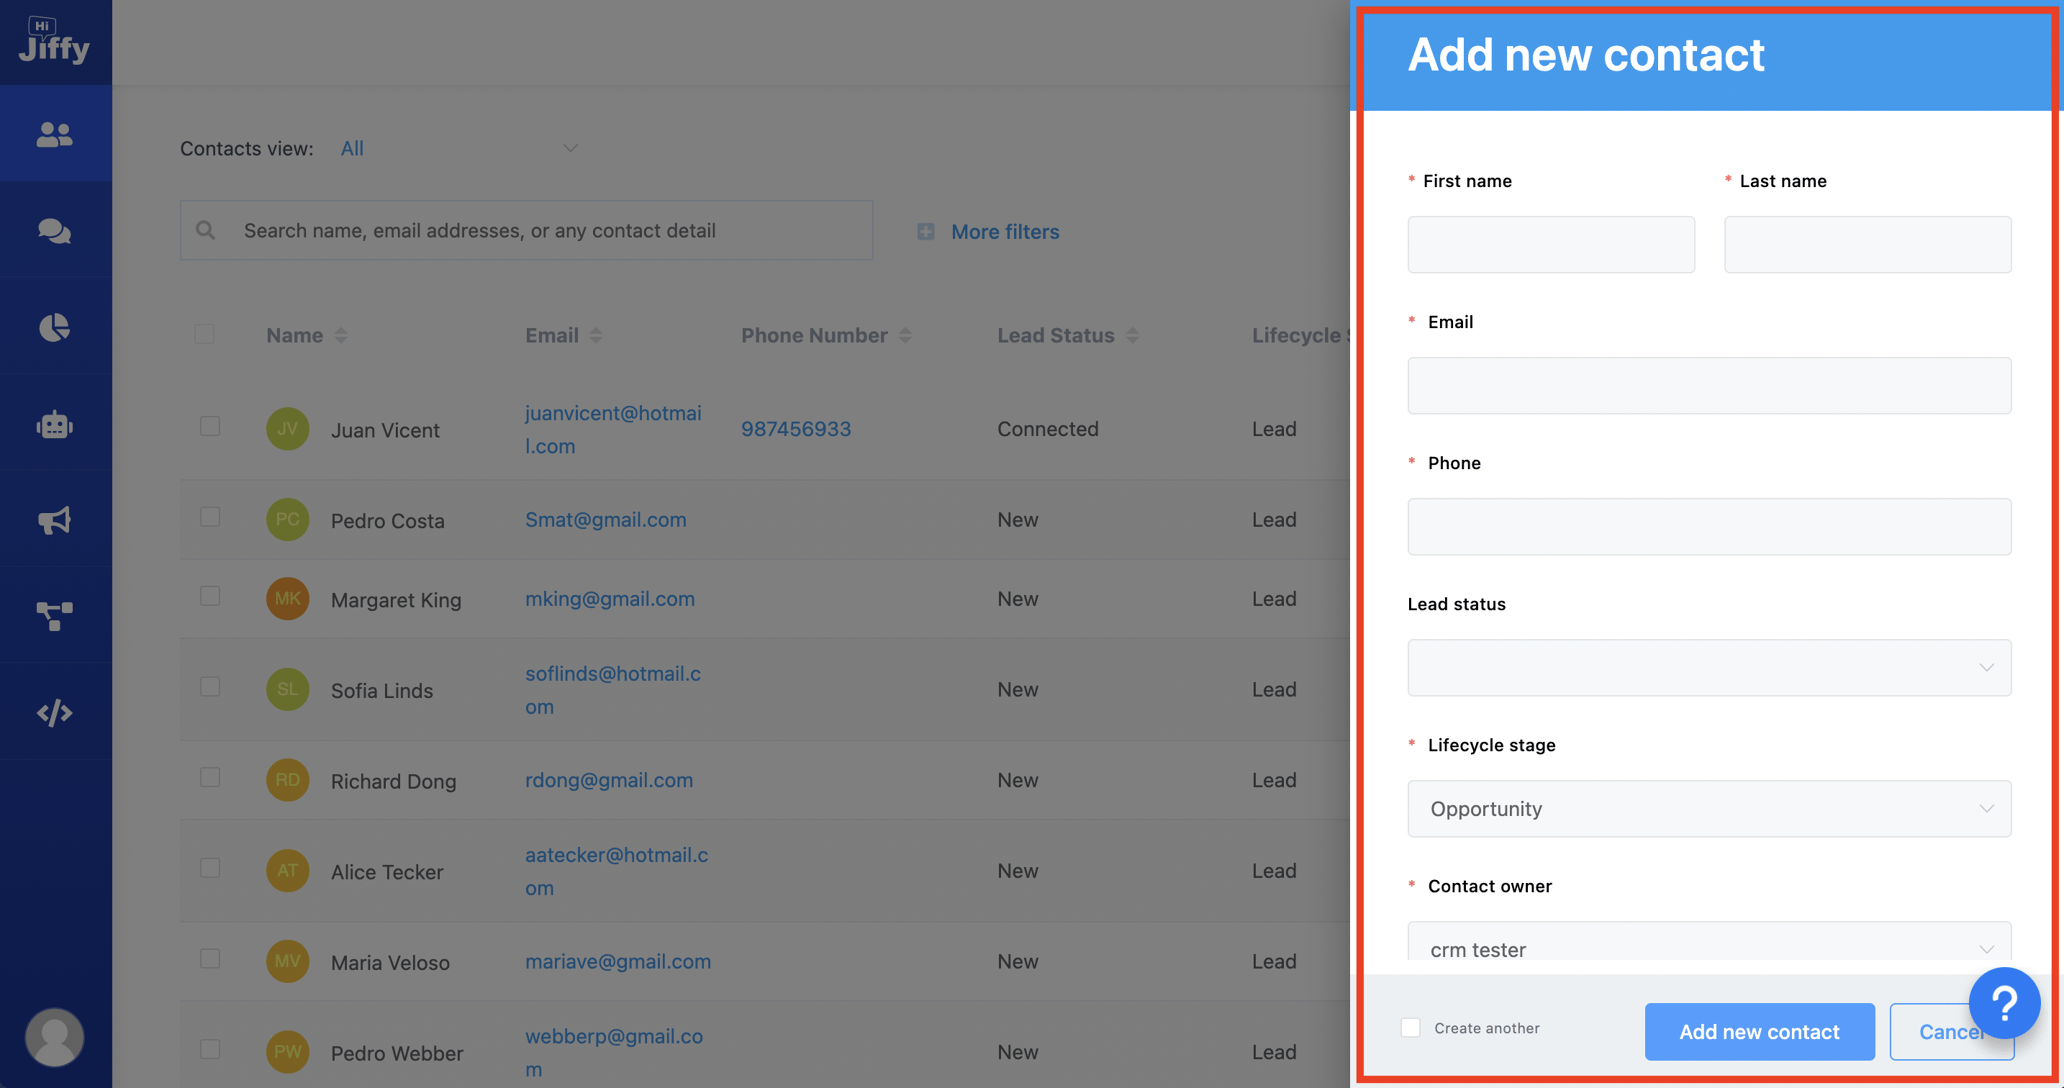This screenshot has height=1088, width=2064.
Task: Open the workflow automation icon
Action: [x=55, y=615]
